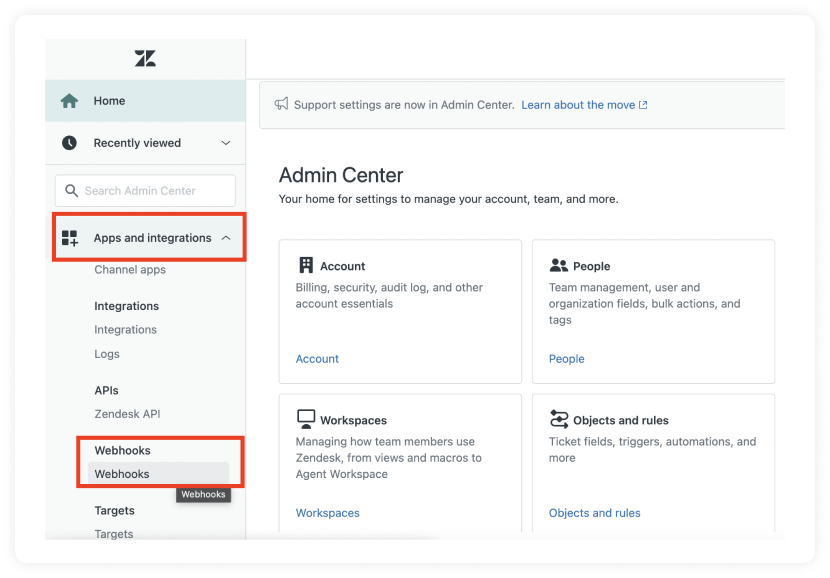Click the Zendesk logo icon
This screenshot has height=578, width=830.
[x=145, y=58]
